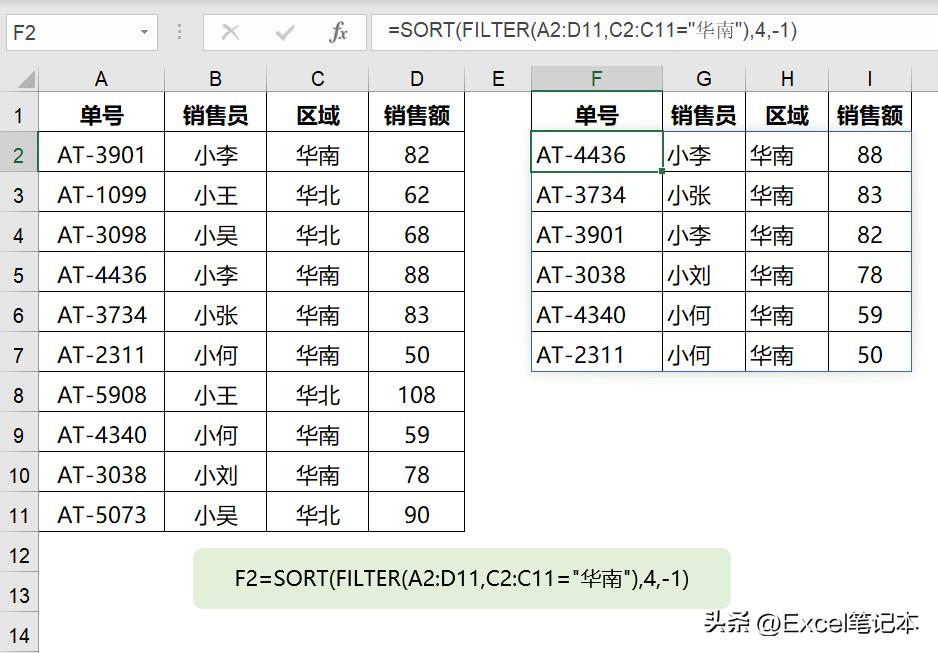938x653 pixels.
Task: Select column A header
Action: 100,76
